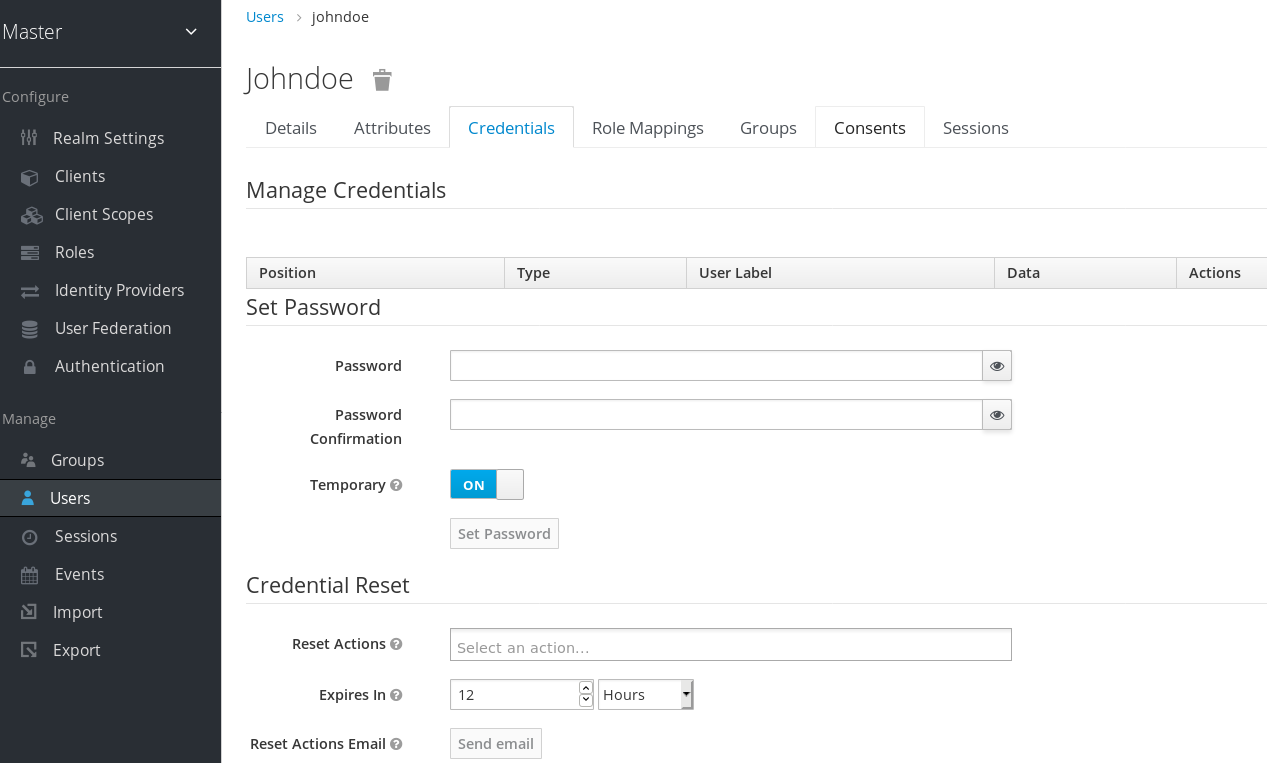Click the Export arrow icon
The height and width of the screenshot is (763, 1267).
point(30,650)
